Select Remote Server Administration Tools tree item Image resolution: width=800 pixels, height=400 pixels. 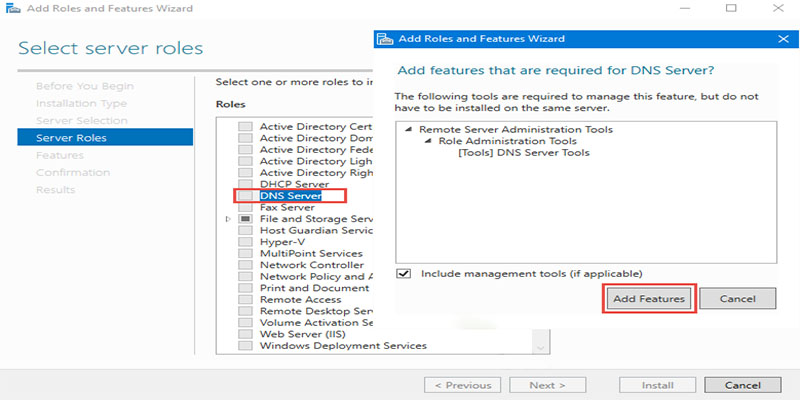coord(515,130)
